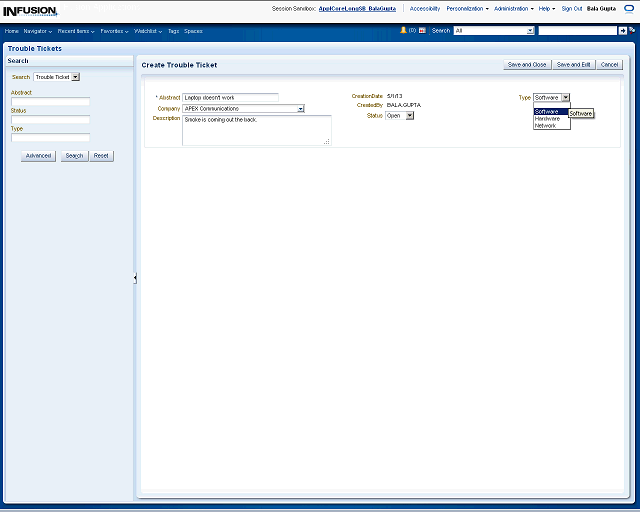Click the Sign Out link
This screenshot has width=640, height=512.
tap(572, 8)
